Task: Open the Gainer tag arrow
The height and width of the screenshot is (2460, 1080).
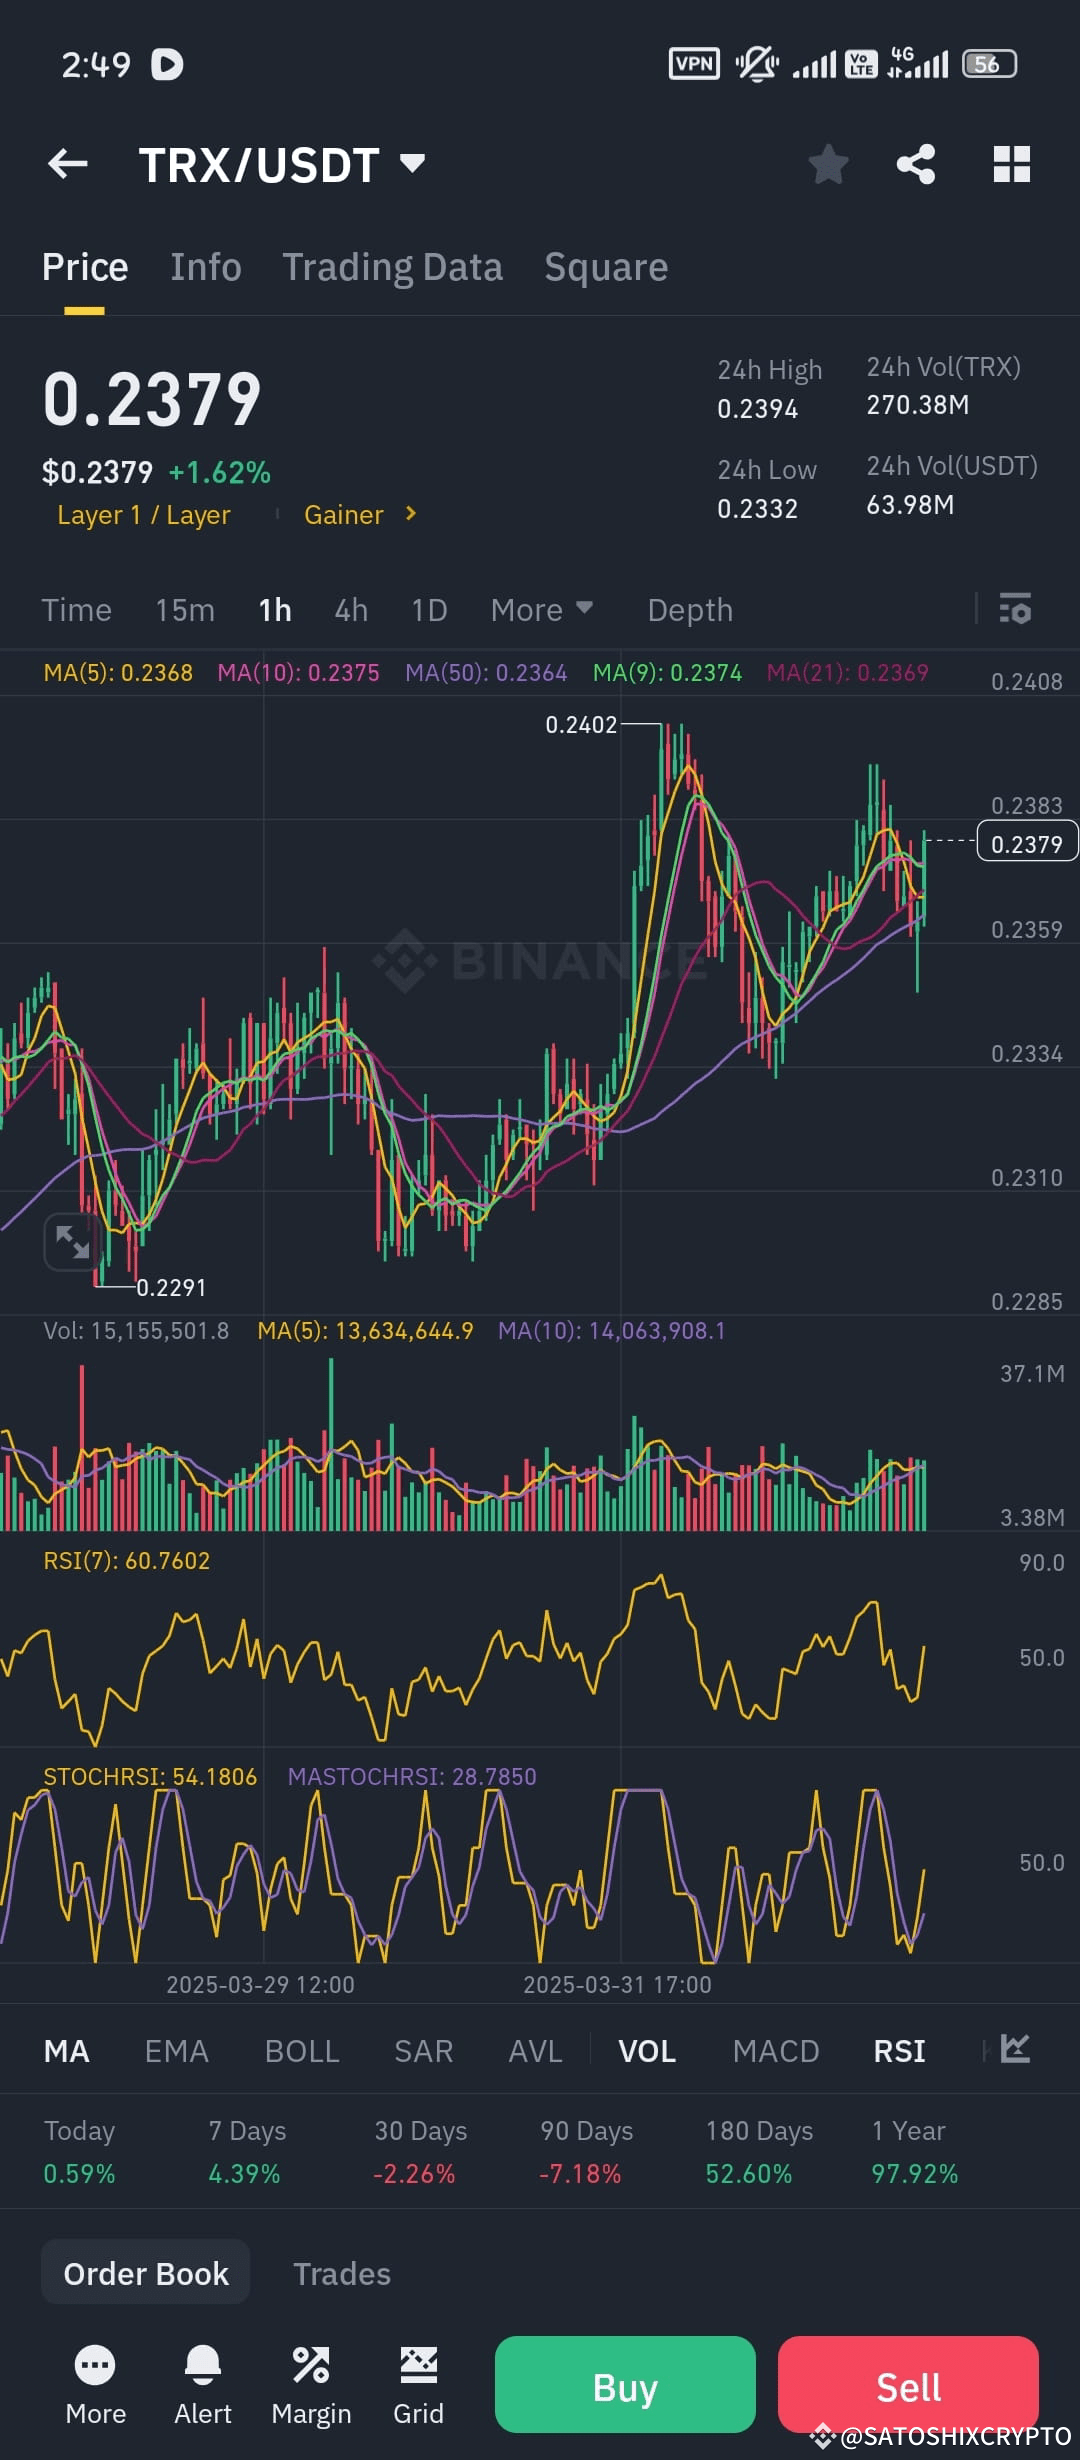Action: [x=410, y=514]
